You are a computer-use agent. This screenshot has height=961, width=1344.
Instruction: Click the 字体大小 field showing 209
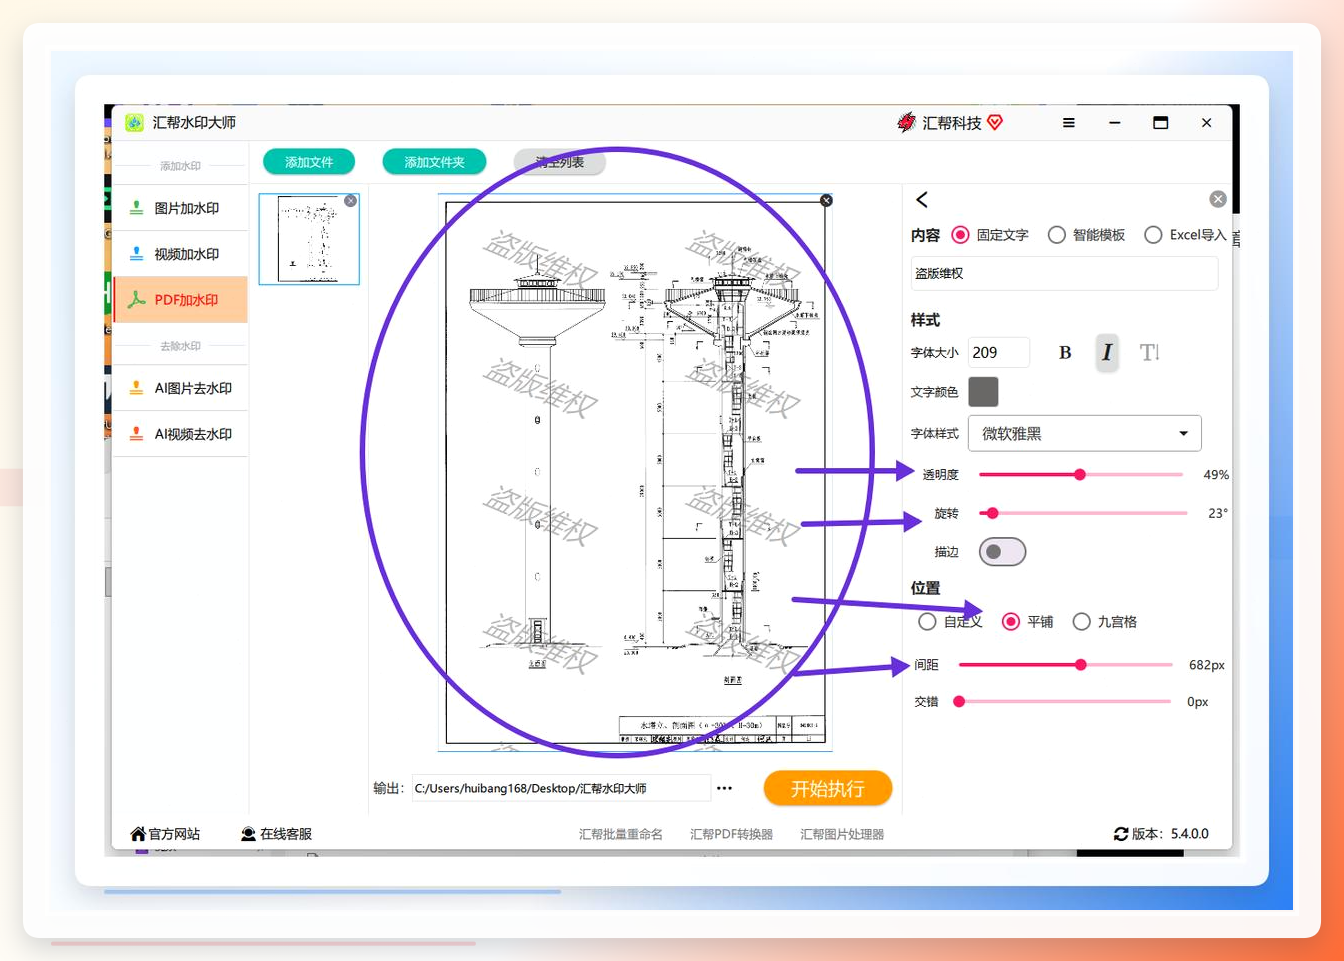click(x=998, y=352)
